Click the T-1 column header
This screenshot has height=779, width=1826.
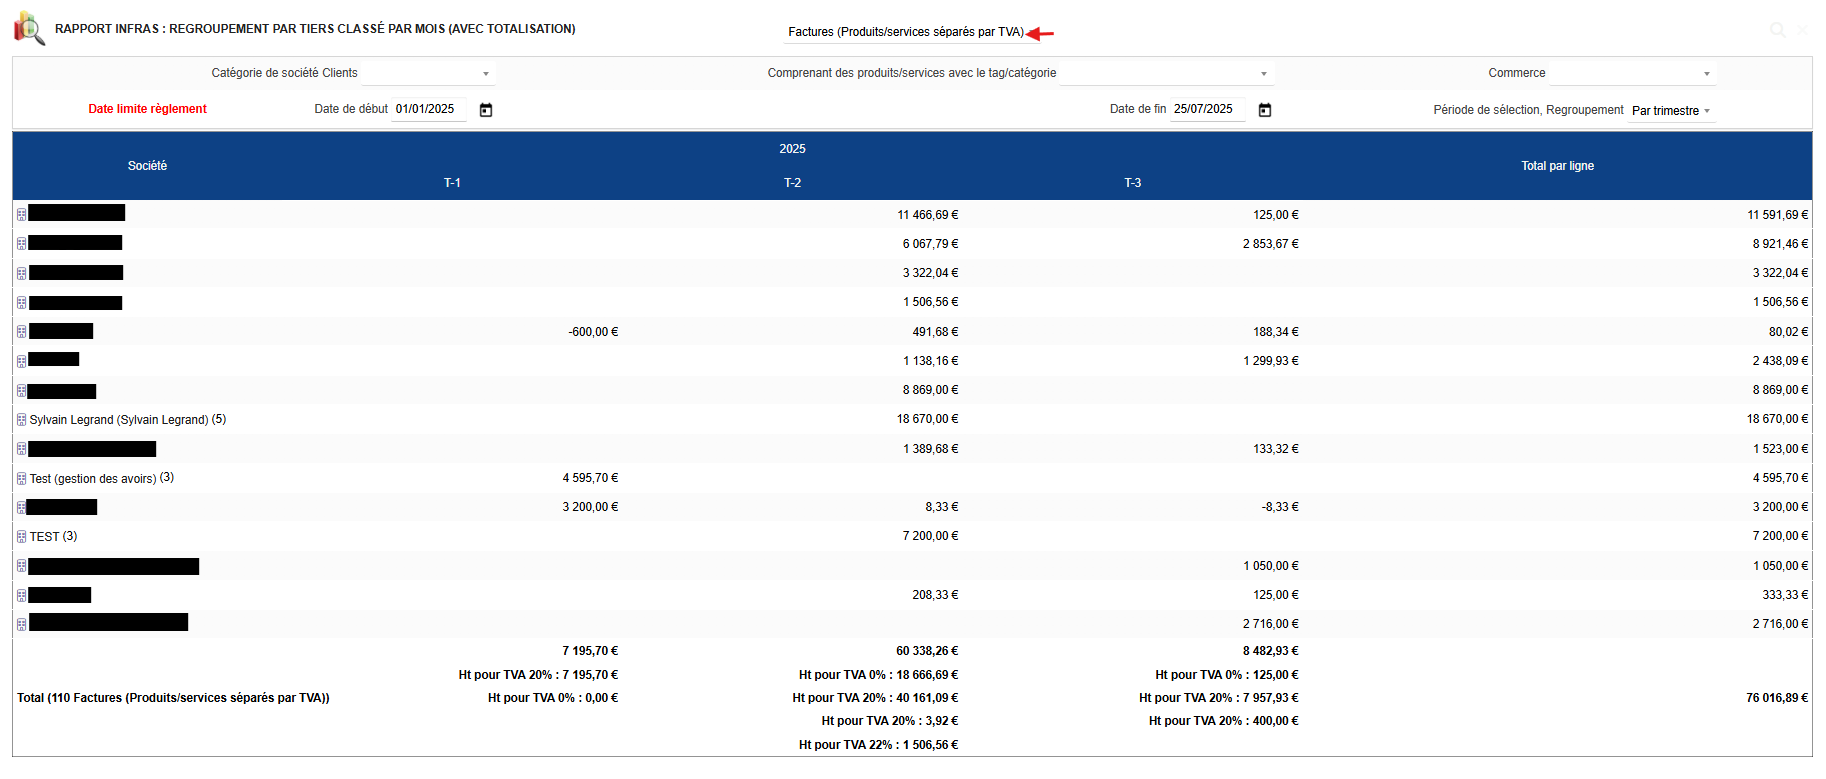click(452, 183)
